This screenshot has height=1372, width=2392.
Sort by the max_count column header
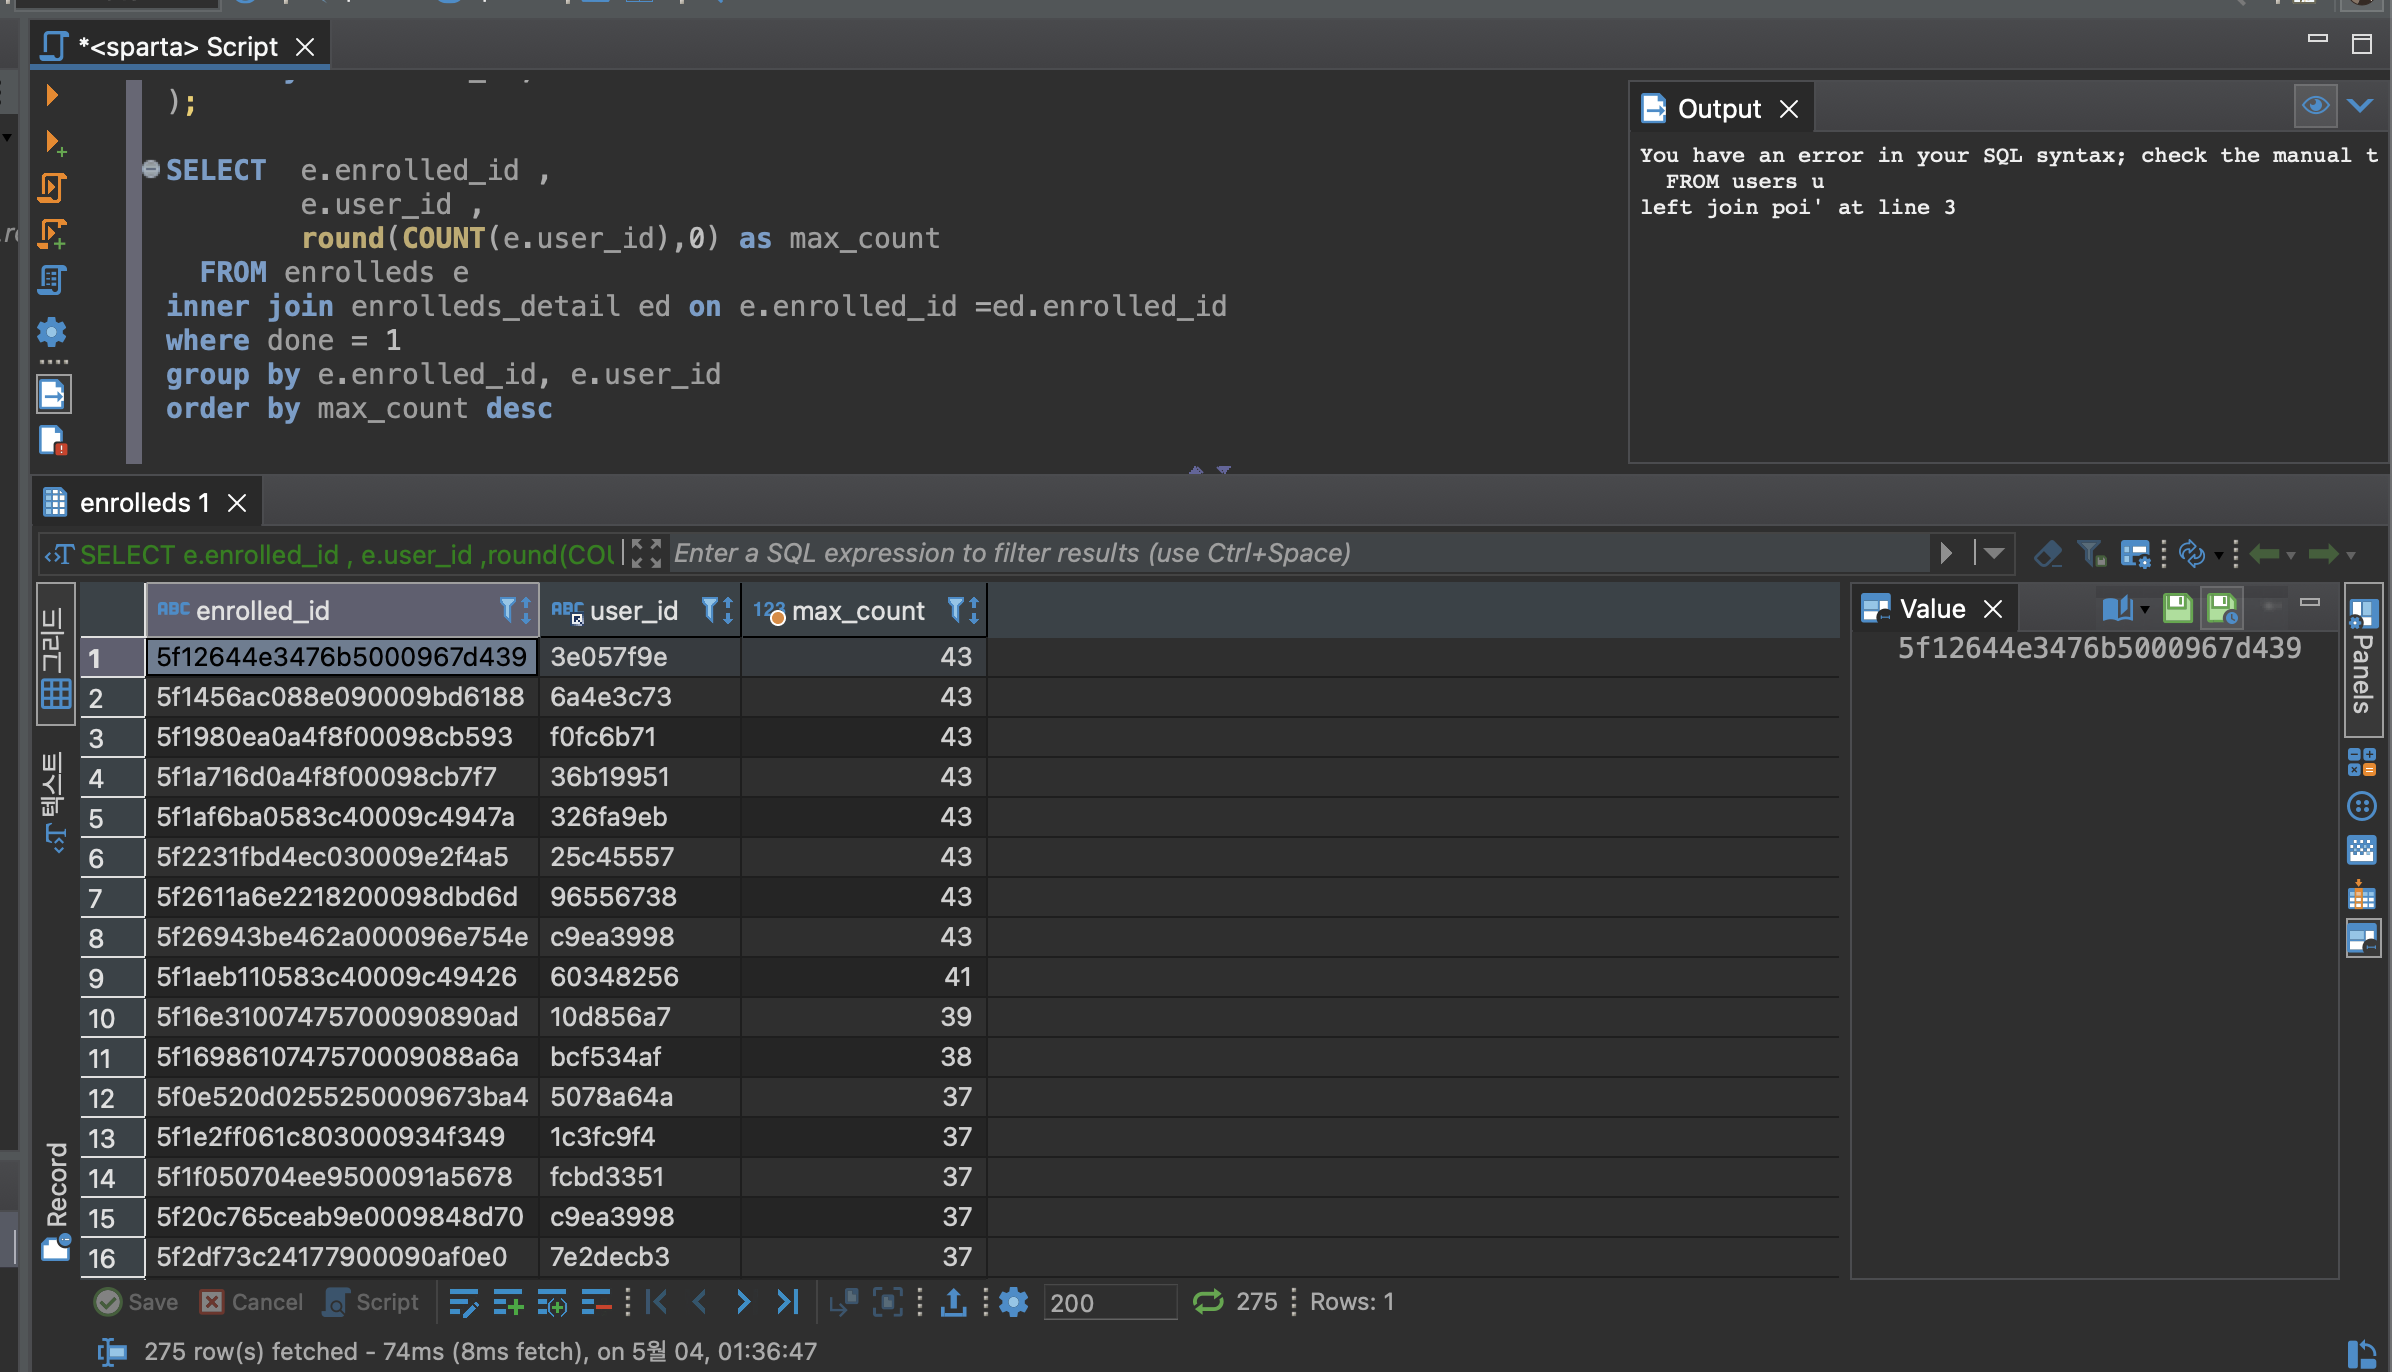(857, 610)
